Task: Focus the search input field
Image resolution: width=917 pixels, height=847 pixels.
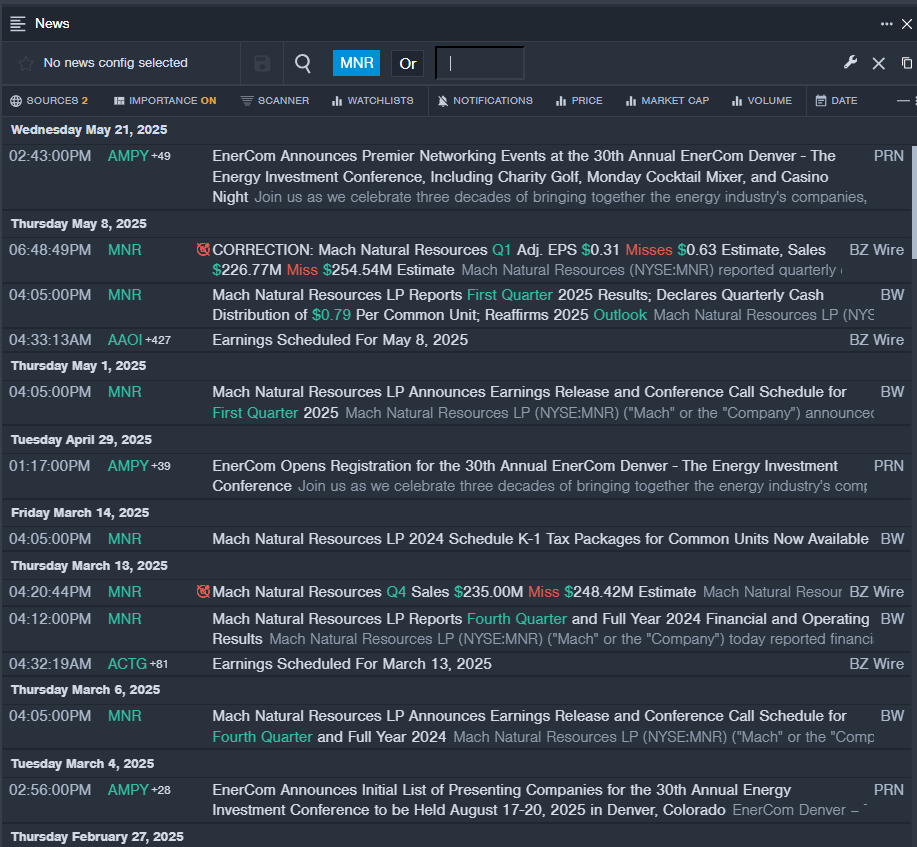Action: 480,63
